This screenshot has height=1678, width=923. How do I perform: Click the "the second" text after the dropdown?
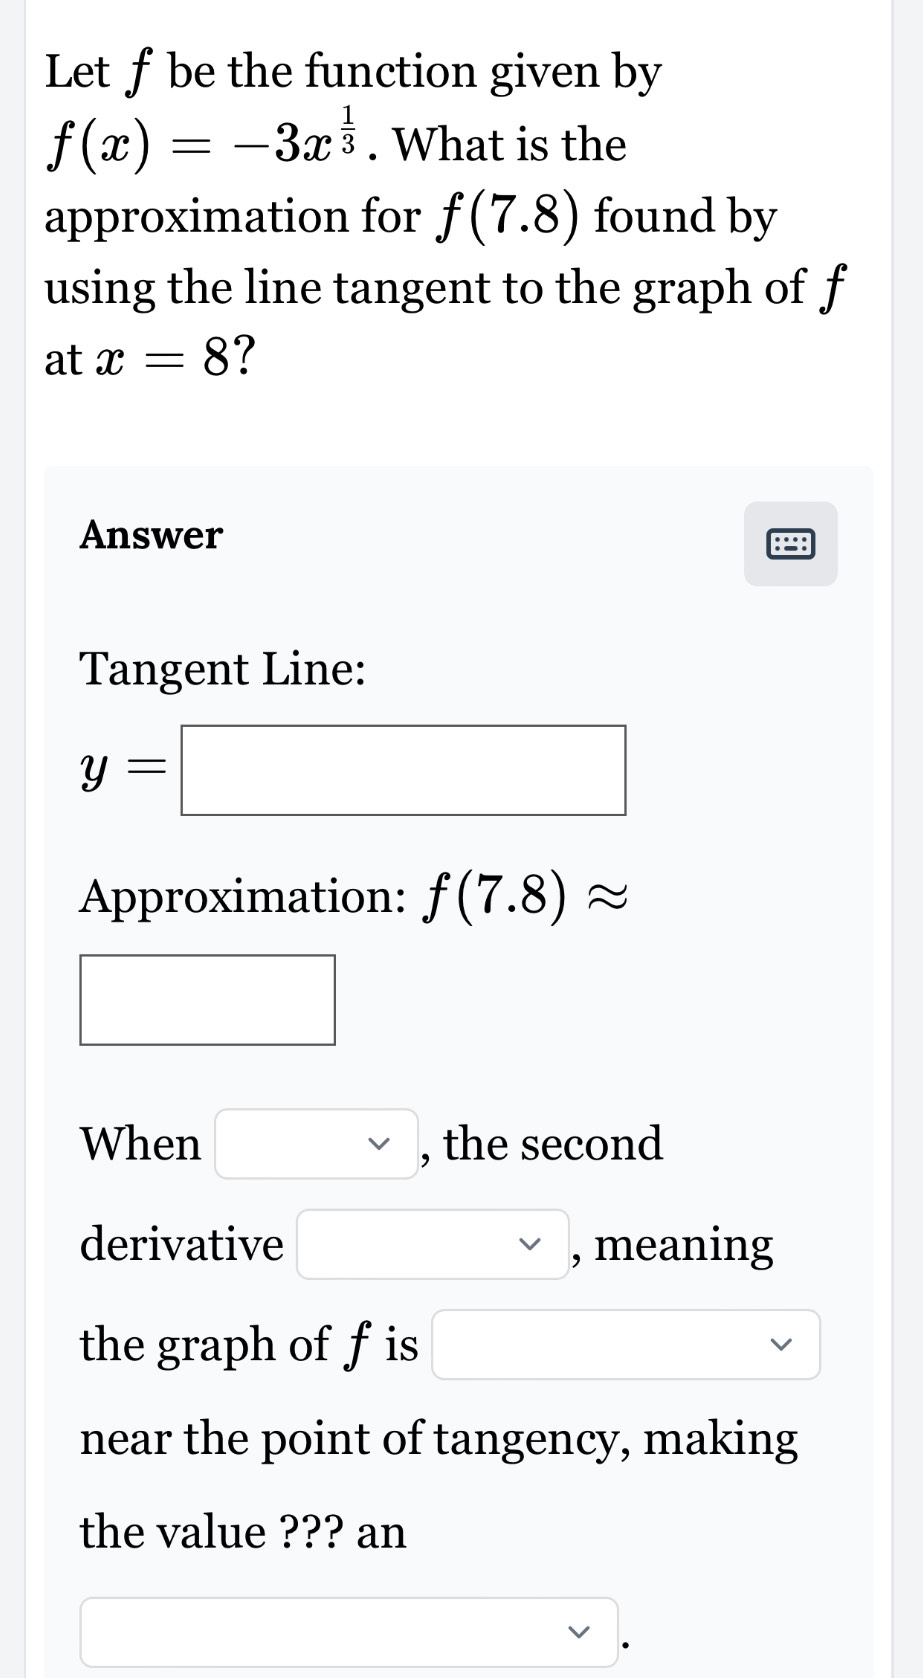[x=553, y=1144]
